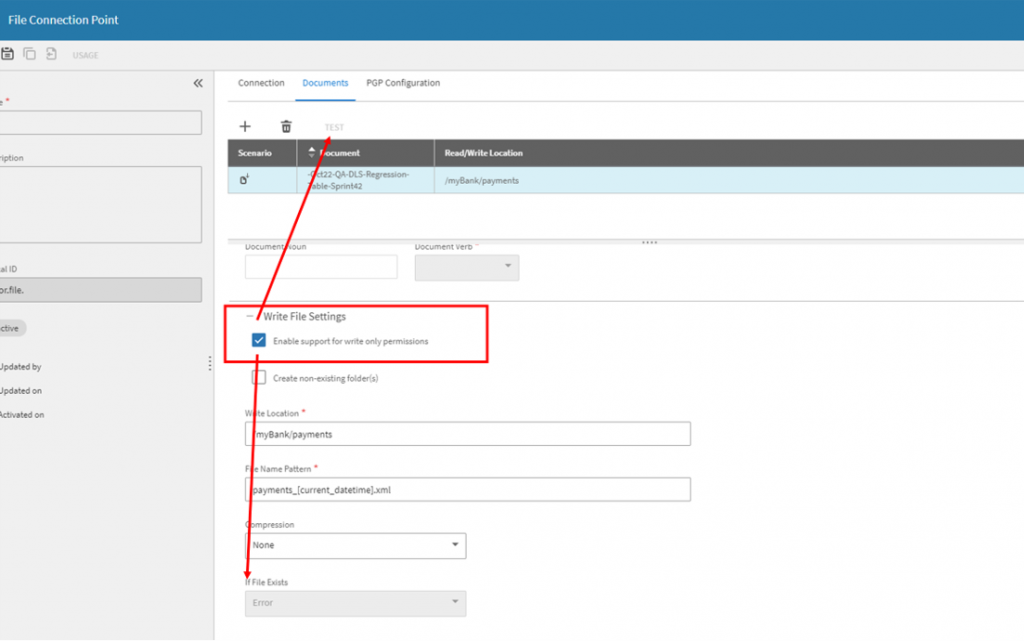Click the TEST button
The width and height of the screenshot is (1024, 641).
[334, 128]
